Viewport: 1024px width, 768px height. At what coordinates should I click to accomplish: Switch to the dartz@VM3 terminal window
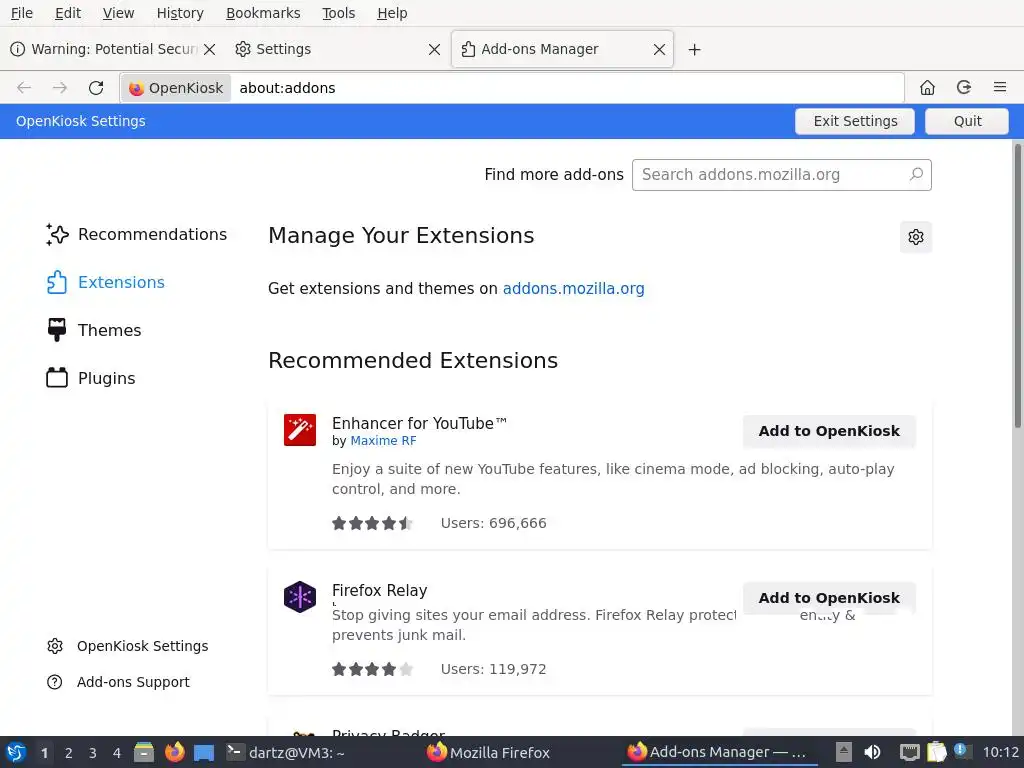tap(286, 752)
